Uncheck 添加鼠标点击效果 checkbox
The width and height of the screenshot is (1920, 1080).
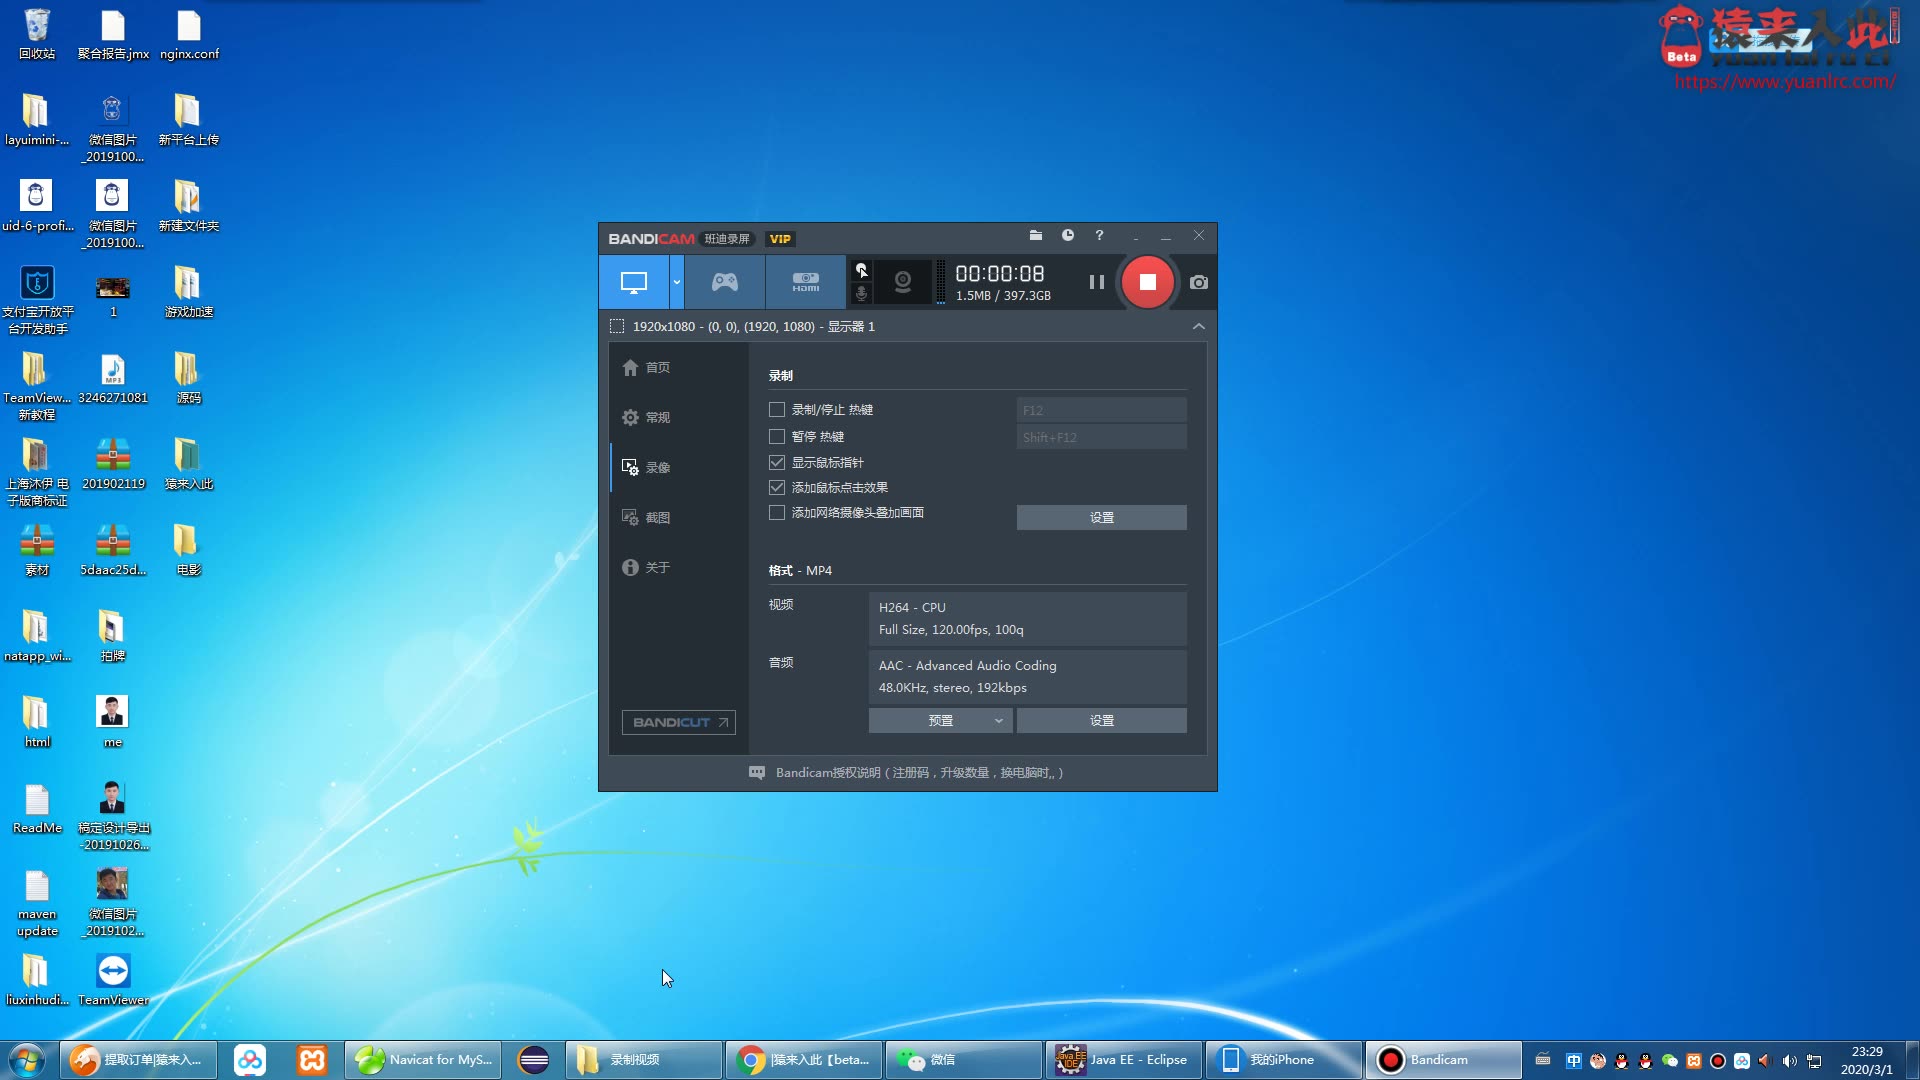(x=777, y=488)
